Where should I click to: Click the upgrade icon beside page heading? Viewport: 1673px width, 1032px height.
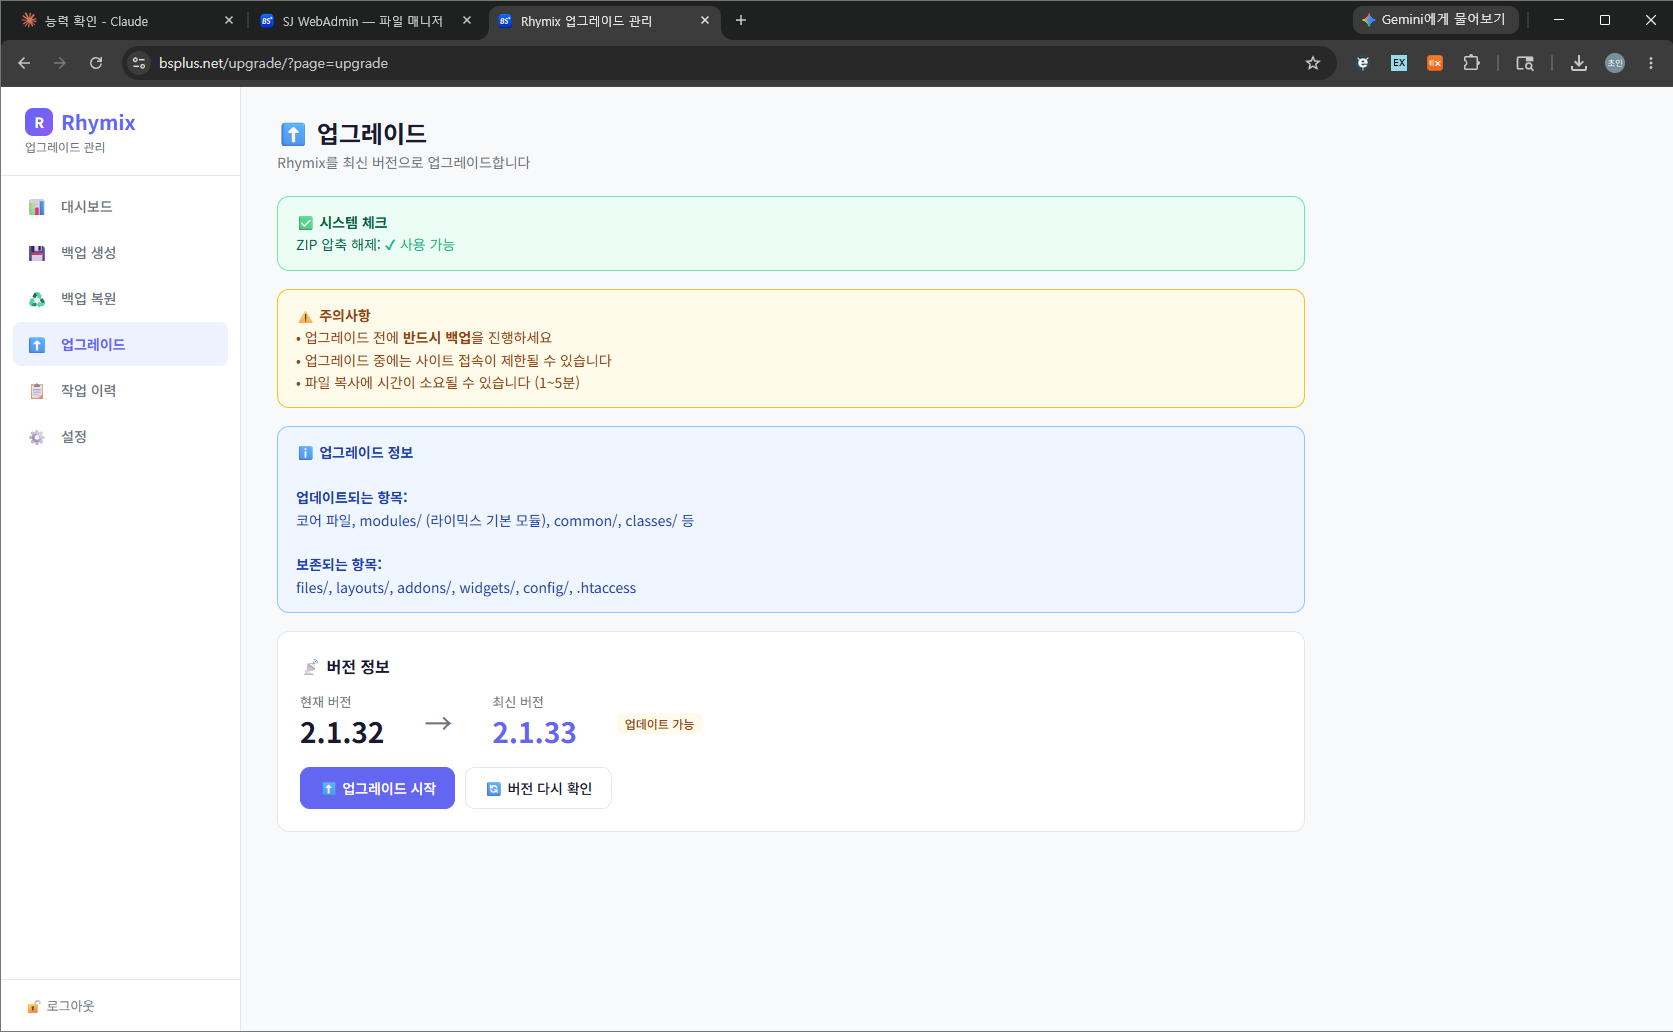pyautogui.click(x=293, y=134)
